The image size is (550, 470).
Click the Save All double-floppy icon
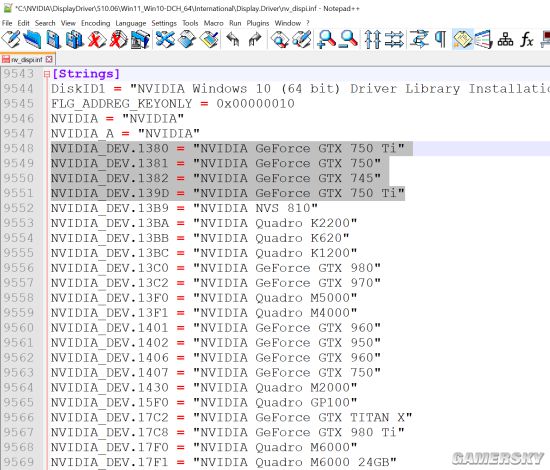point(74,39)
